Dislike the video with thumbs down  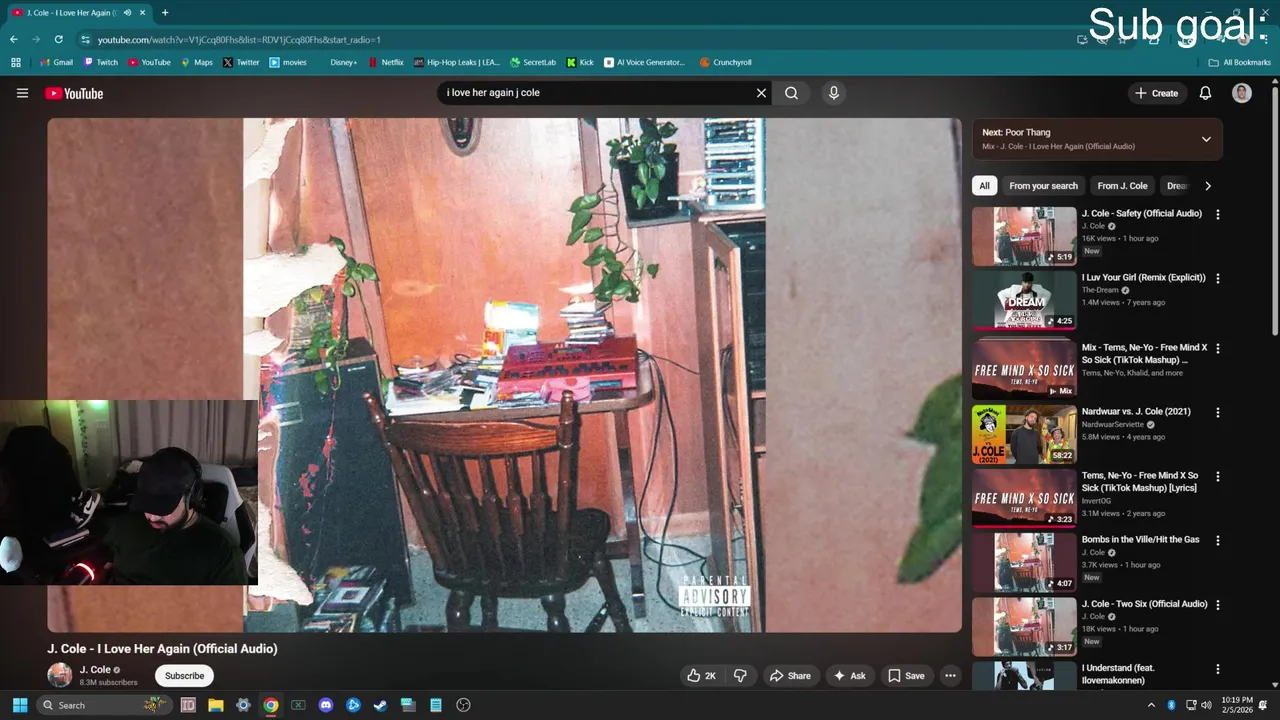(740, 676)
